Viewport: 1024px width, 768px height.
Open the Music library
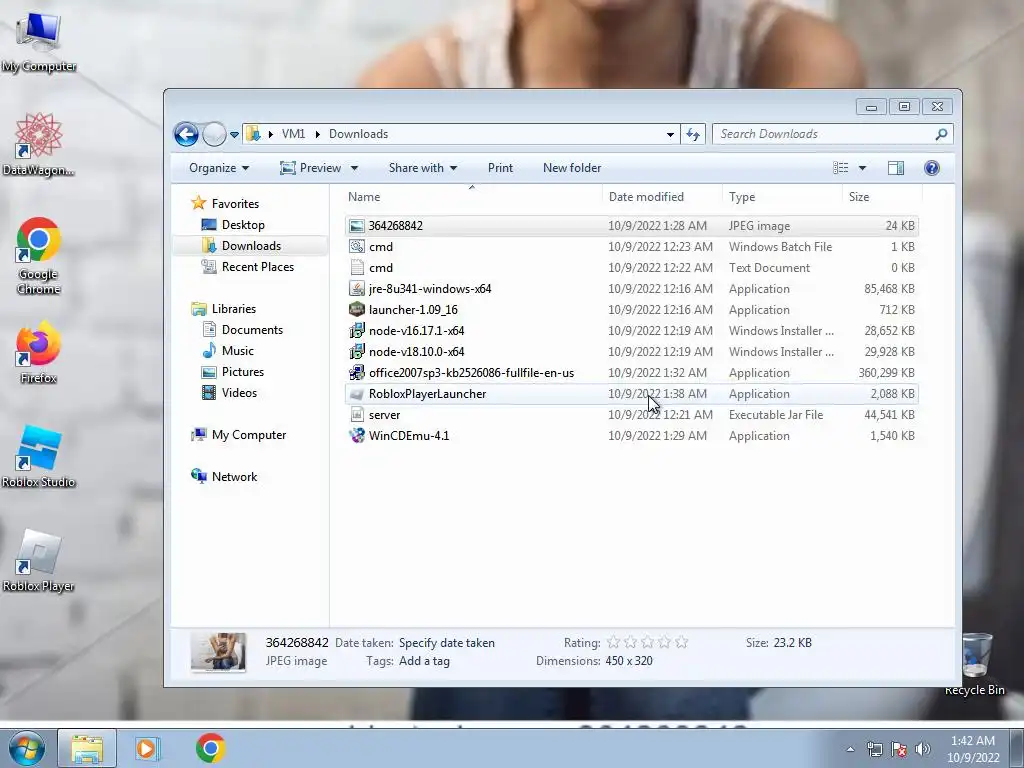pos(237,351)
